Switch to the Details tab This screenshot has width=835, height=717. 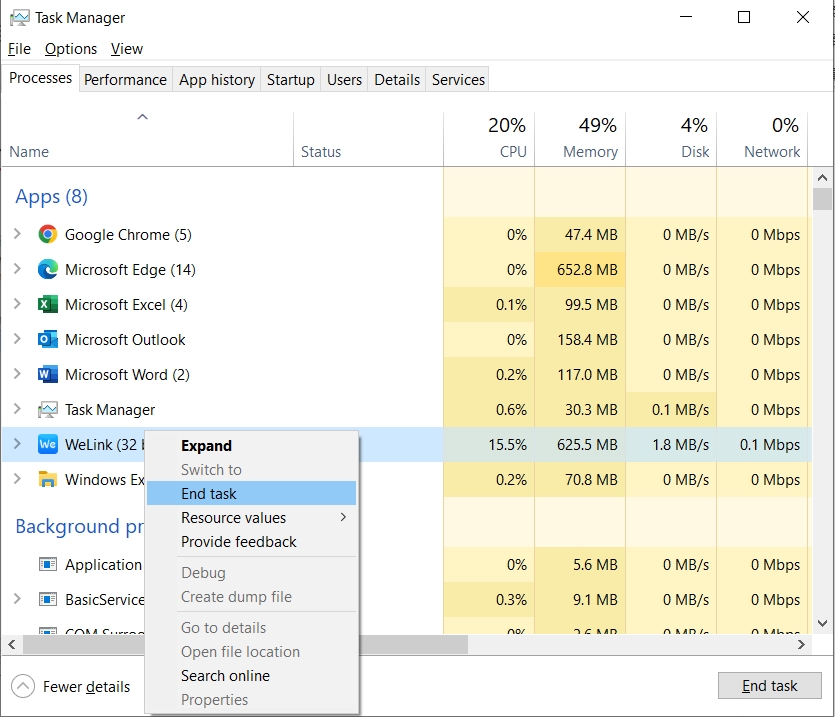point(397,80)
